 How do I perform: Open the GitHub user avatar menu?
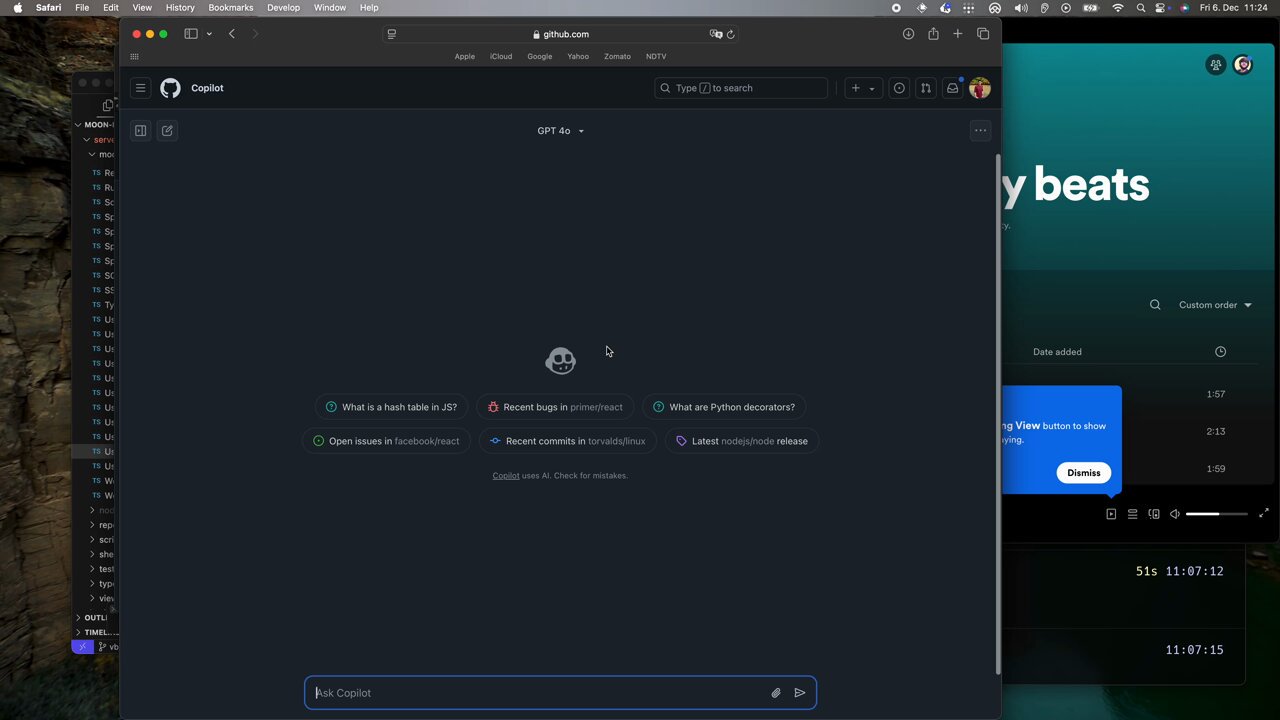pos(980,88)
